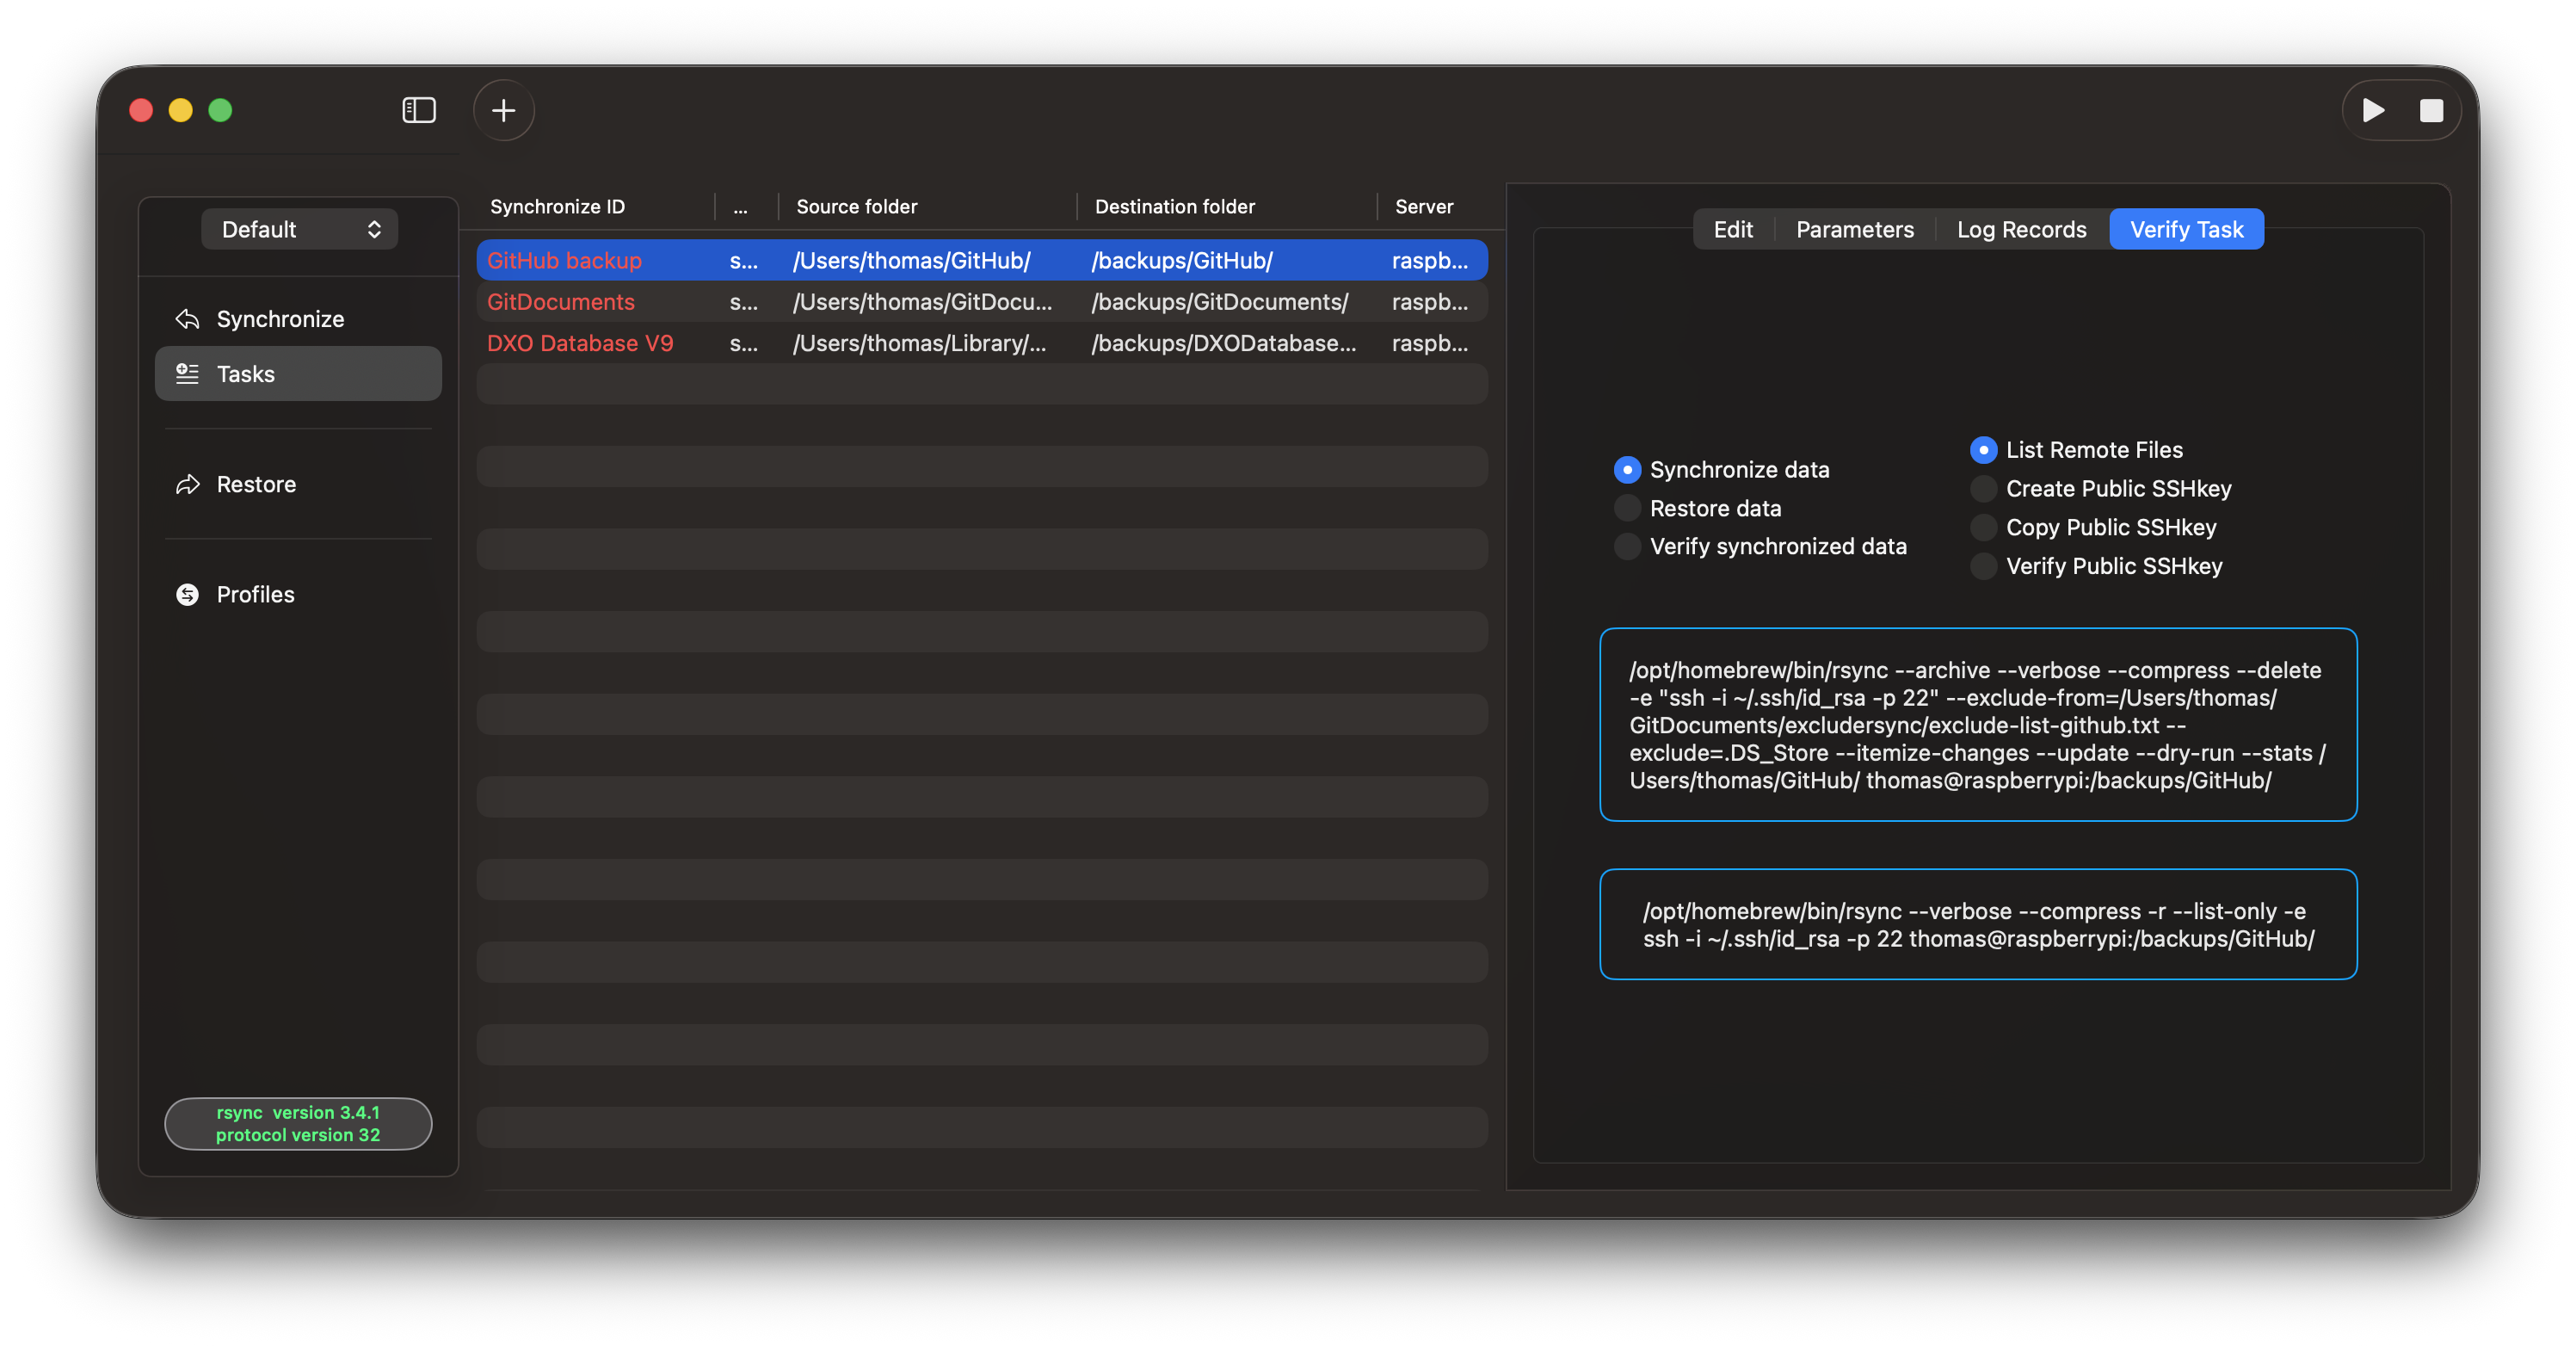
Task: Switch to the Log Records tab
Action: click(2021, 229)
